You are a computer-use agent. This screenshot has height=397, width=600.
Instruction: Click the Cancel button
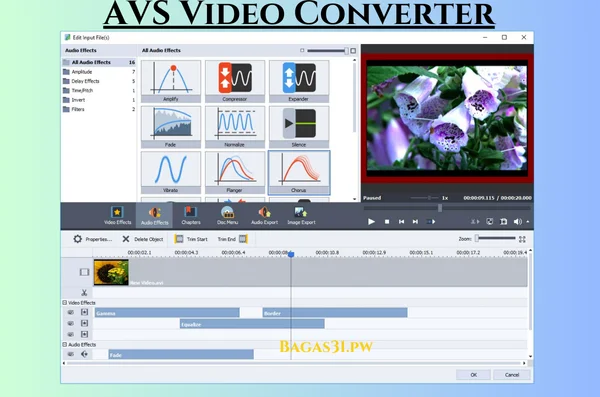pos(512,375)
